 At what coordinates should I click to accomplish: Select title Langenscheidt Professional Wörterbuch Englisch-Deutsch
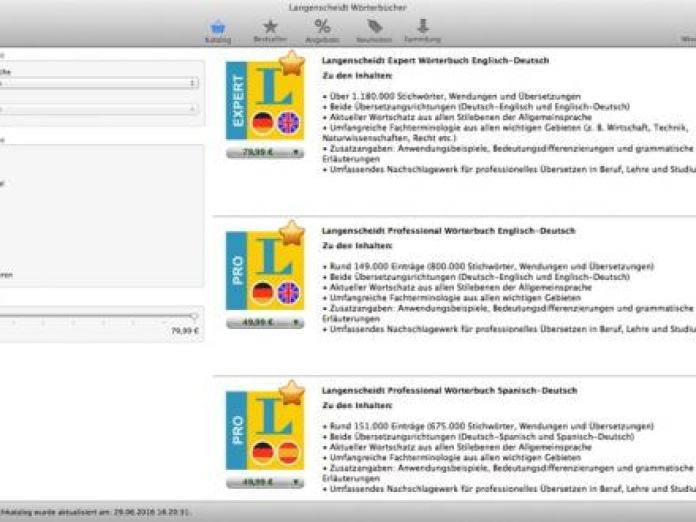[448, 231]
